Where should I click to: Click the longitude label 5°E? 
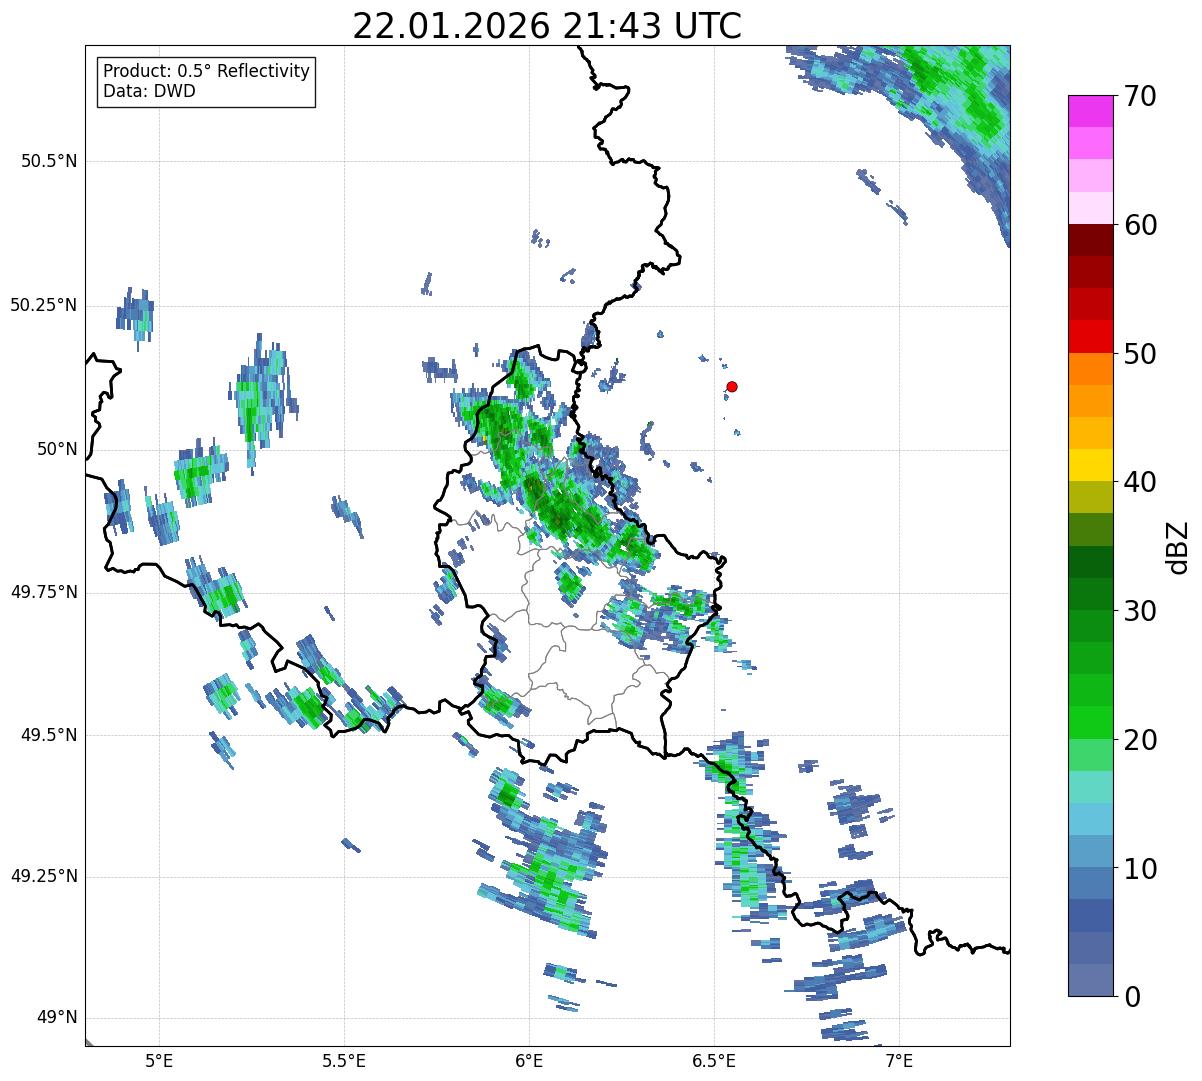point(159,1060)
